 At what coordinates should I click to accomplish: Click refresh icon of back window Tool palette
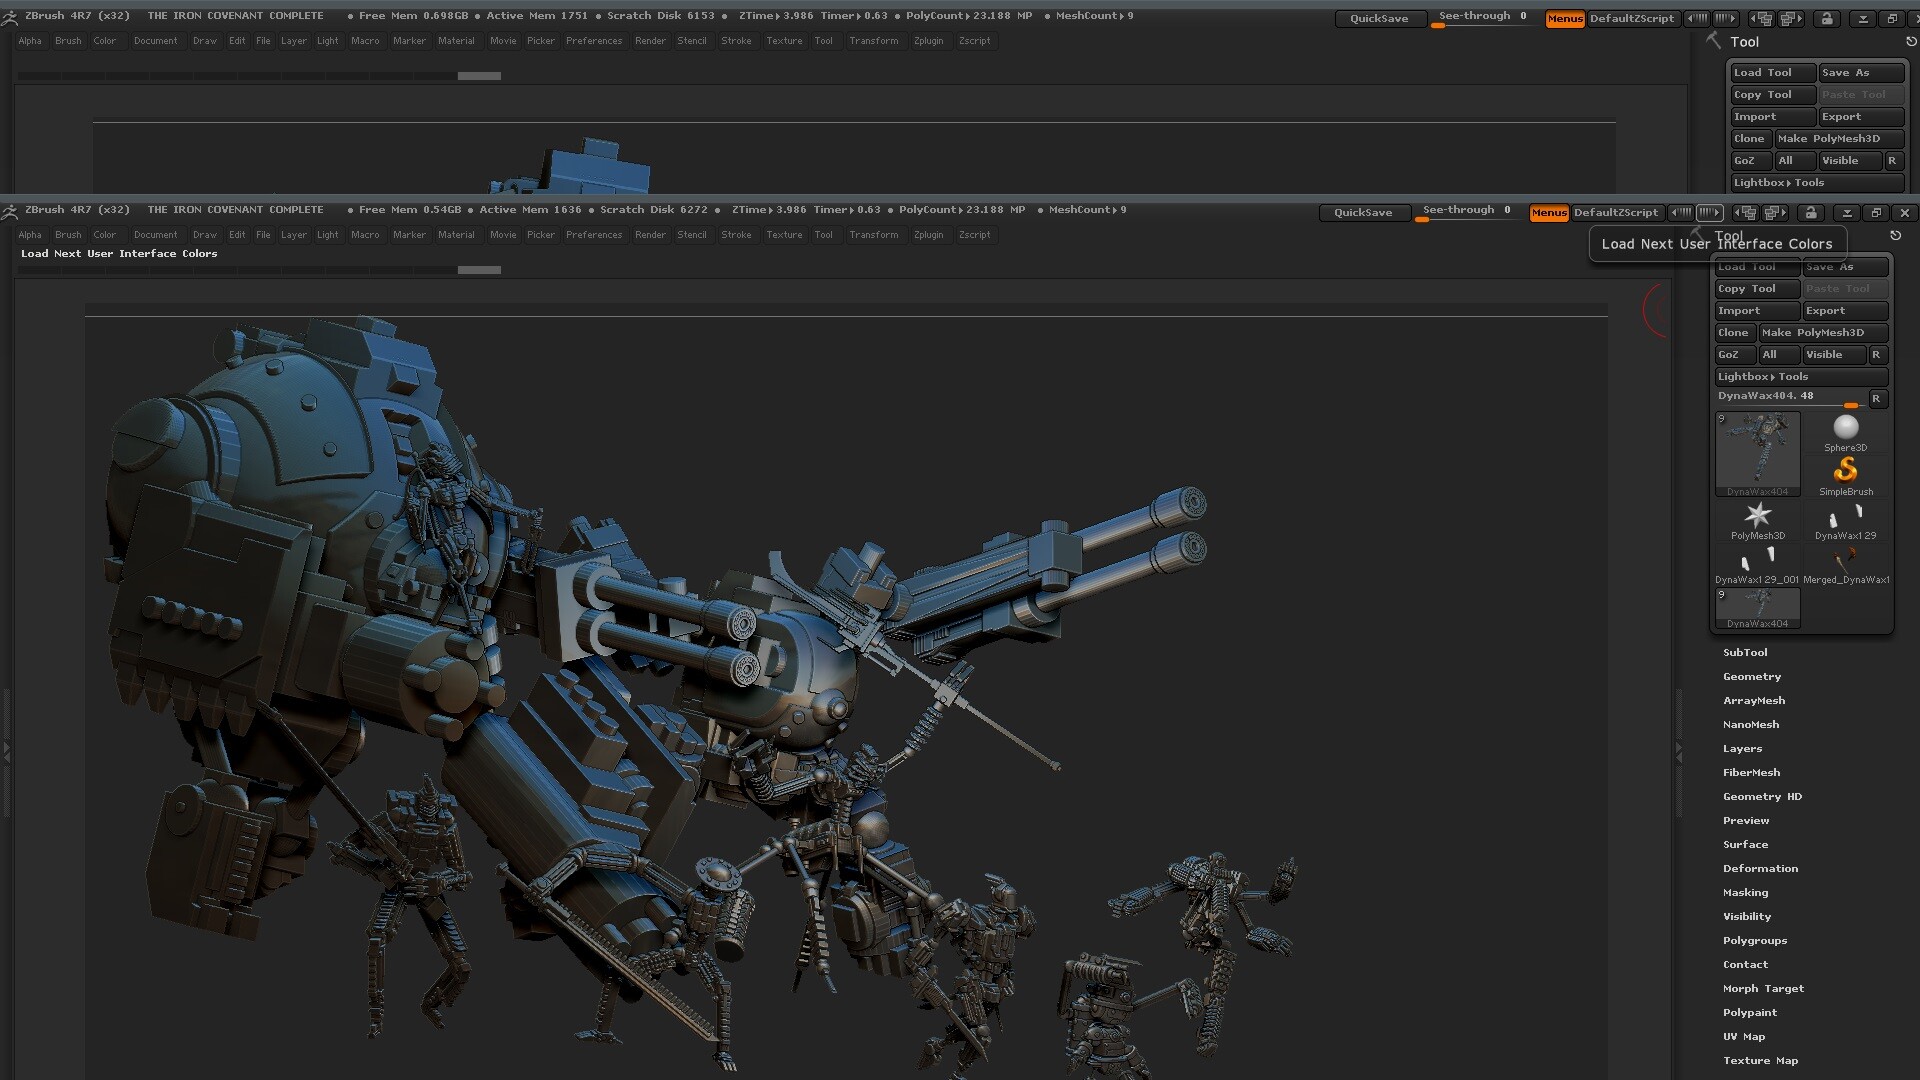pos(1911,42)
